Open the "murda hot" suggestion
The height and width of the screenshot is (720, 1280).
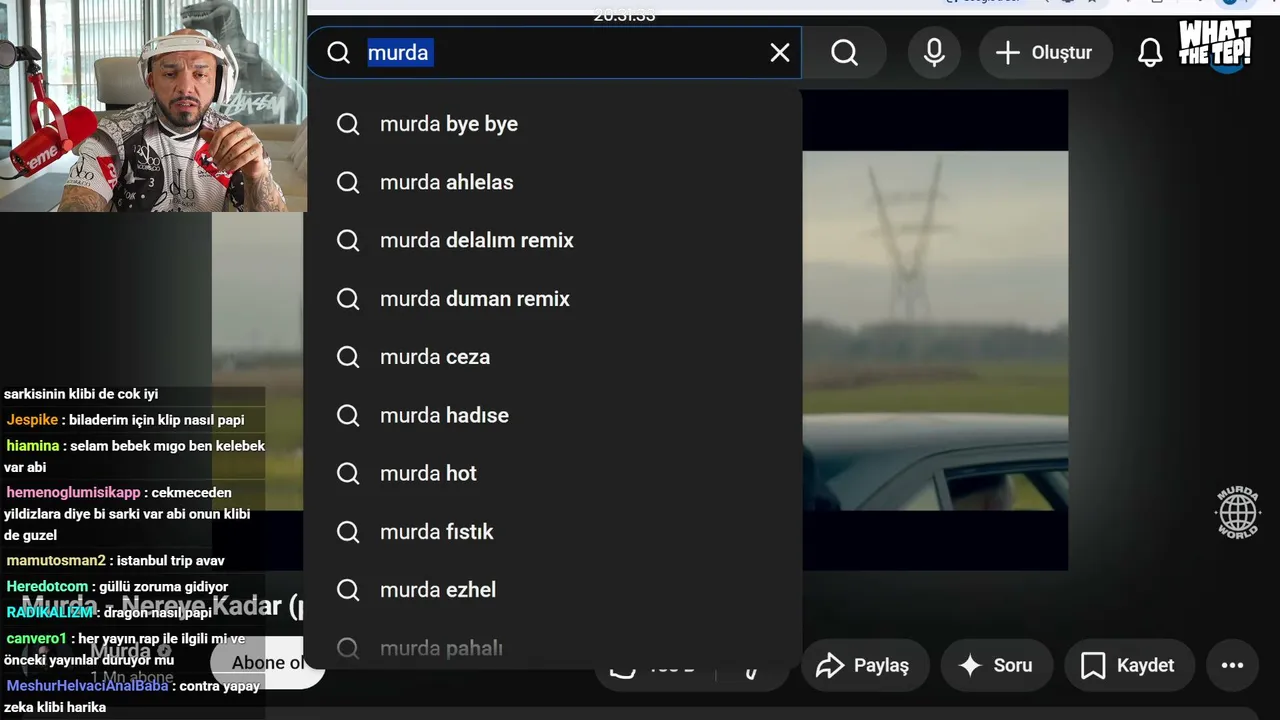553,473
